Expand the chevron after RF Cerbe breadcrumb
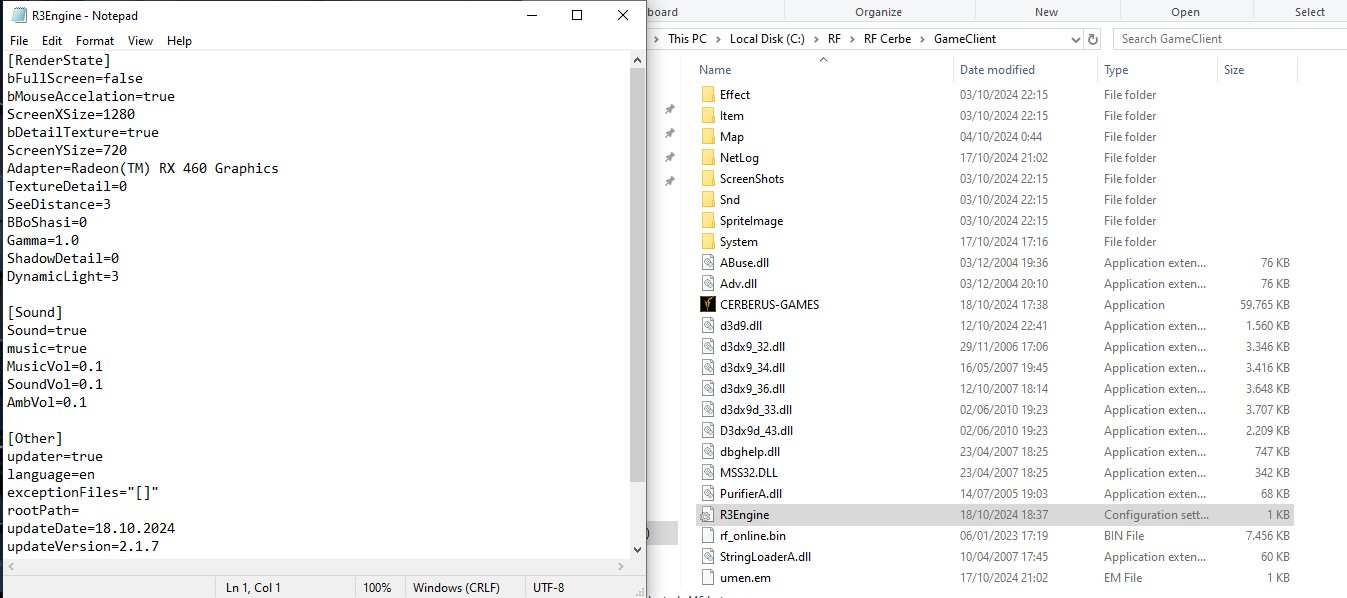Screen dimensions: 1347x598 tap(923, 39)
